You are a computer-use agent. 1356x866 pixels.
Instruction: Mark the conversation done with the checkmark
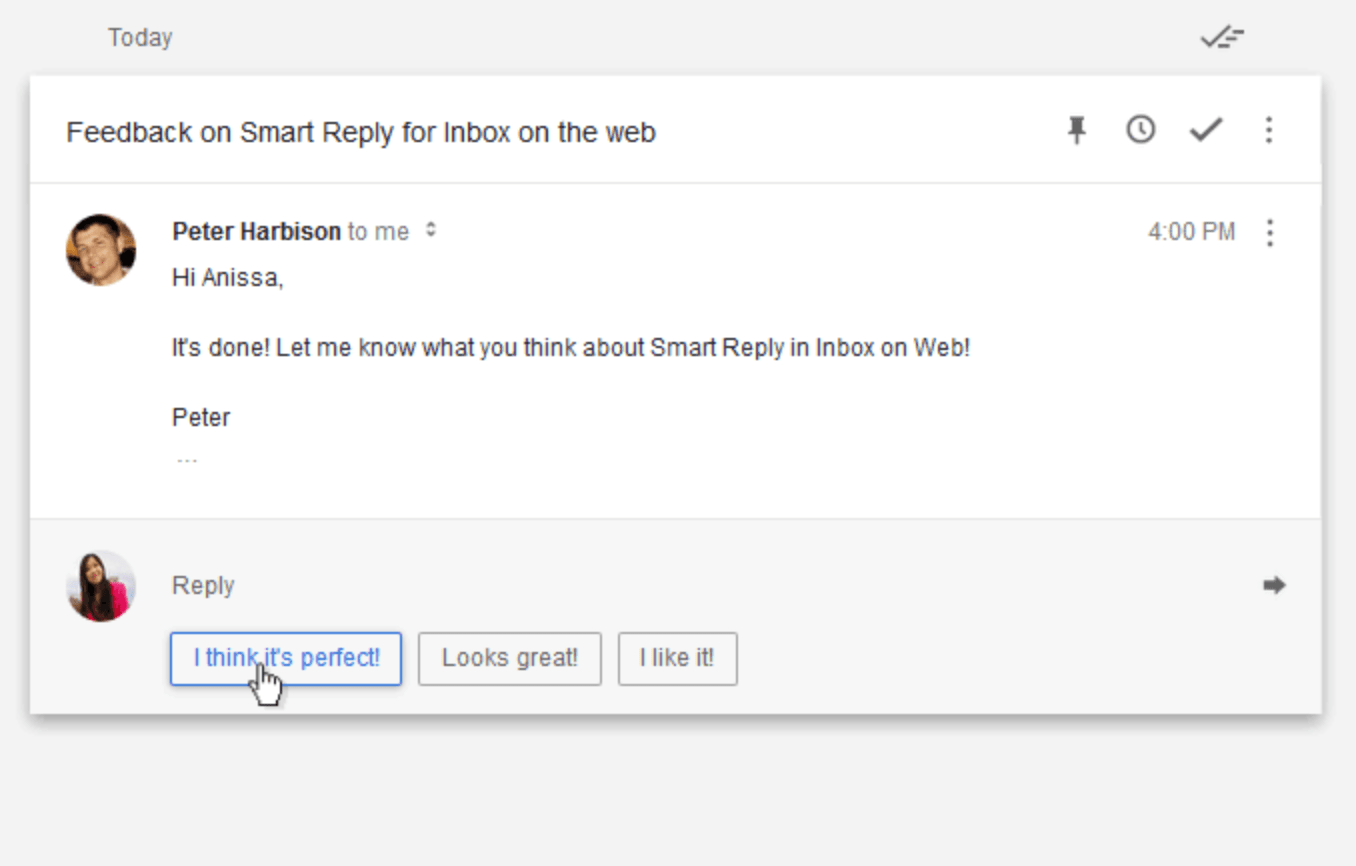coord(1206,130)
